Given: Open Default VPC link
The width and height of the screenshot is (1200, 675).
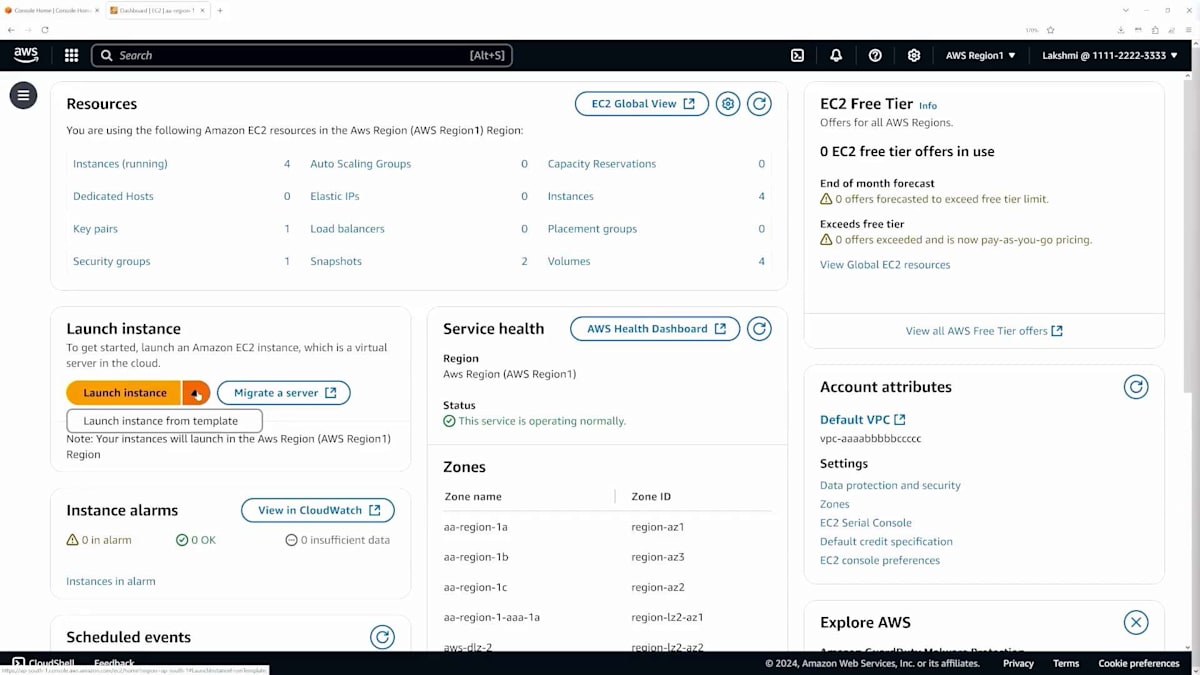Looking at the screenshot, I should pos(862,420).
